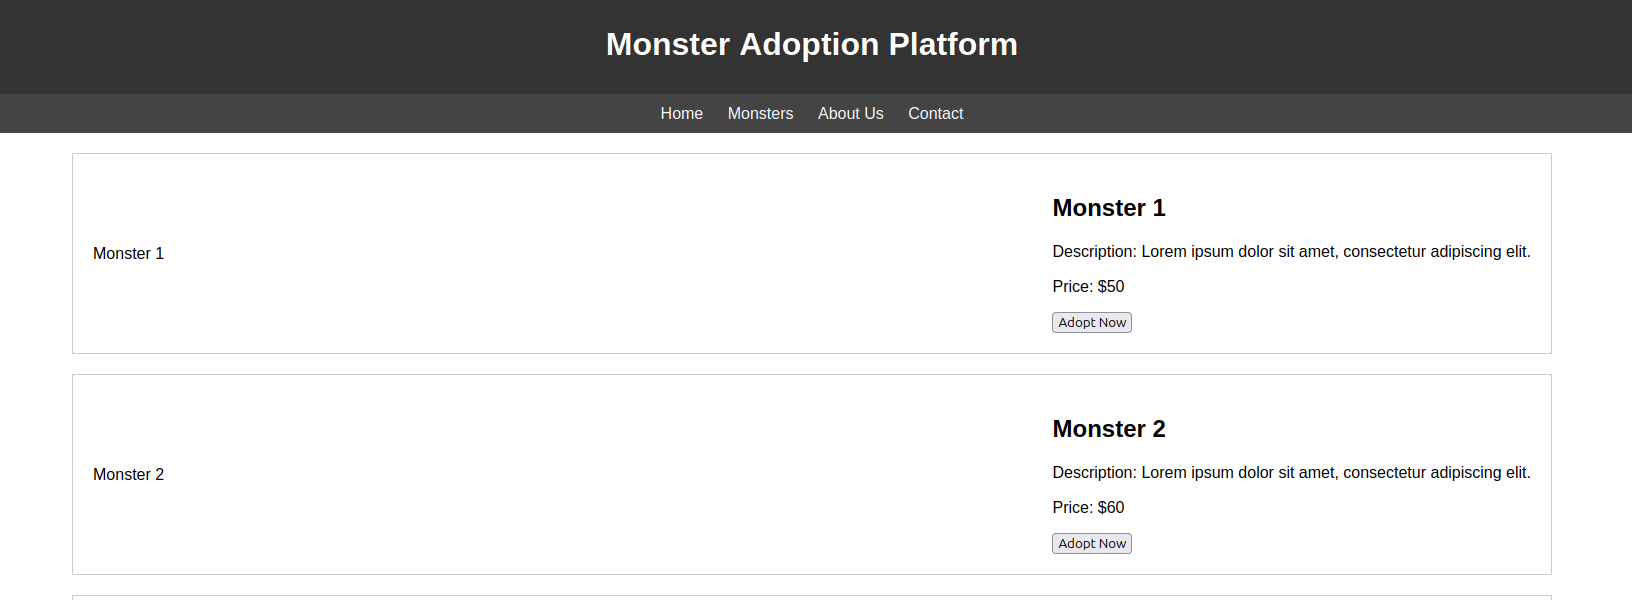This screenshot has height=600, width=1632.
Task: Click the "Description:" label in Monster 1 card
Action: 1094,252
